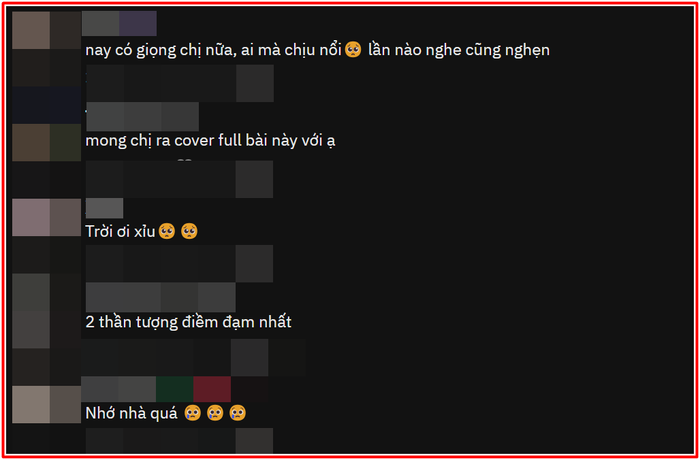The width and height of the screenshot is (700, 460).
Task: Click the blurred action row under "lần nào nghe cũng nghẹn"
Action: [x=180, y=83]
